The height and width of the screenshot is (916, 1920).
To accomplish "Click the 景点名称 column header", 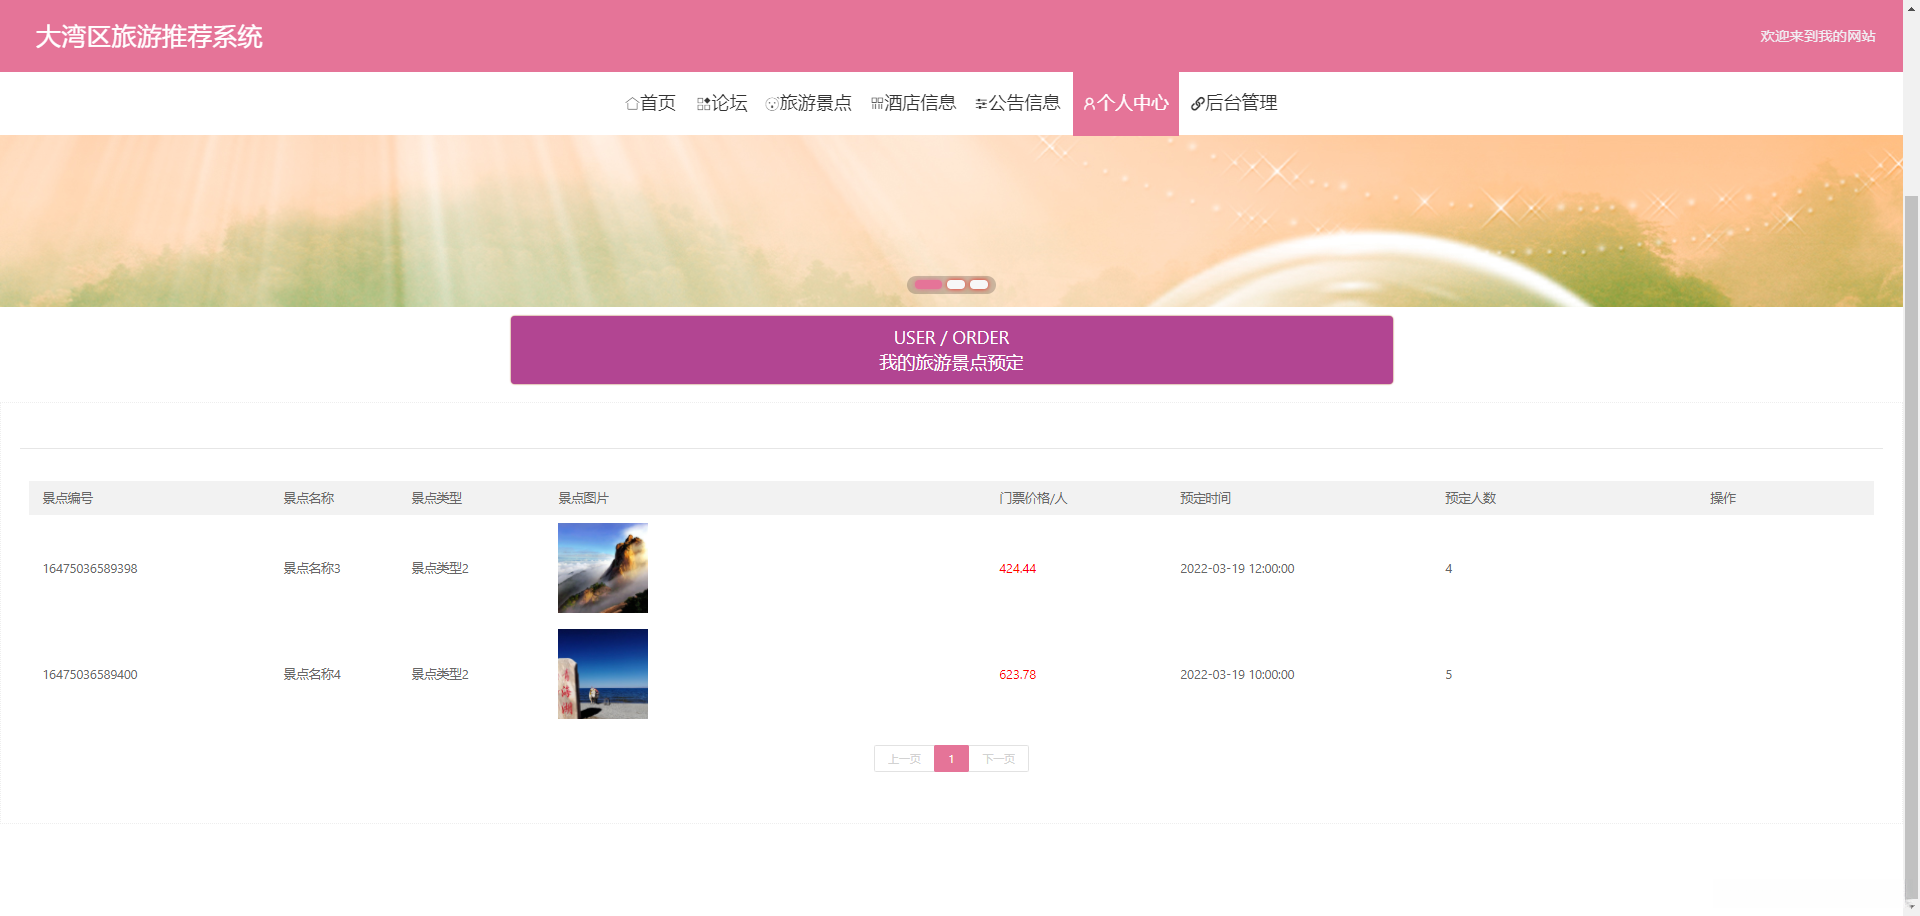I will 309,498.
